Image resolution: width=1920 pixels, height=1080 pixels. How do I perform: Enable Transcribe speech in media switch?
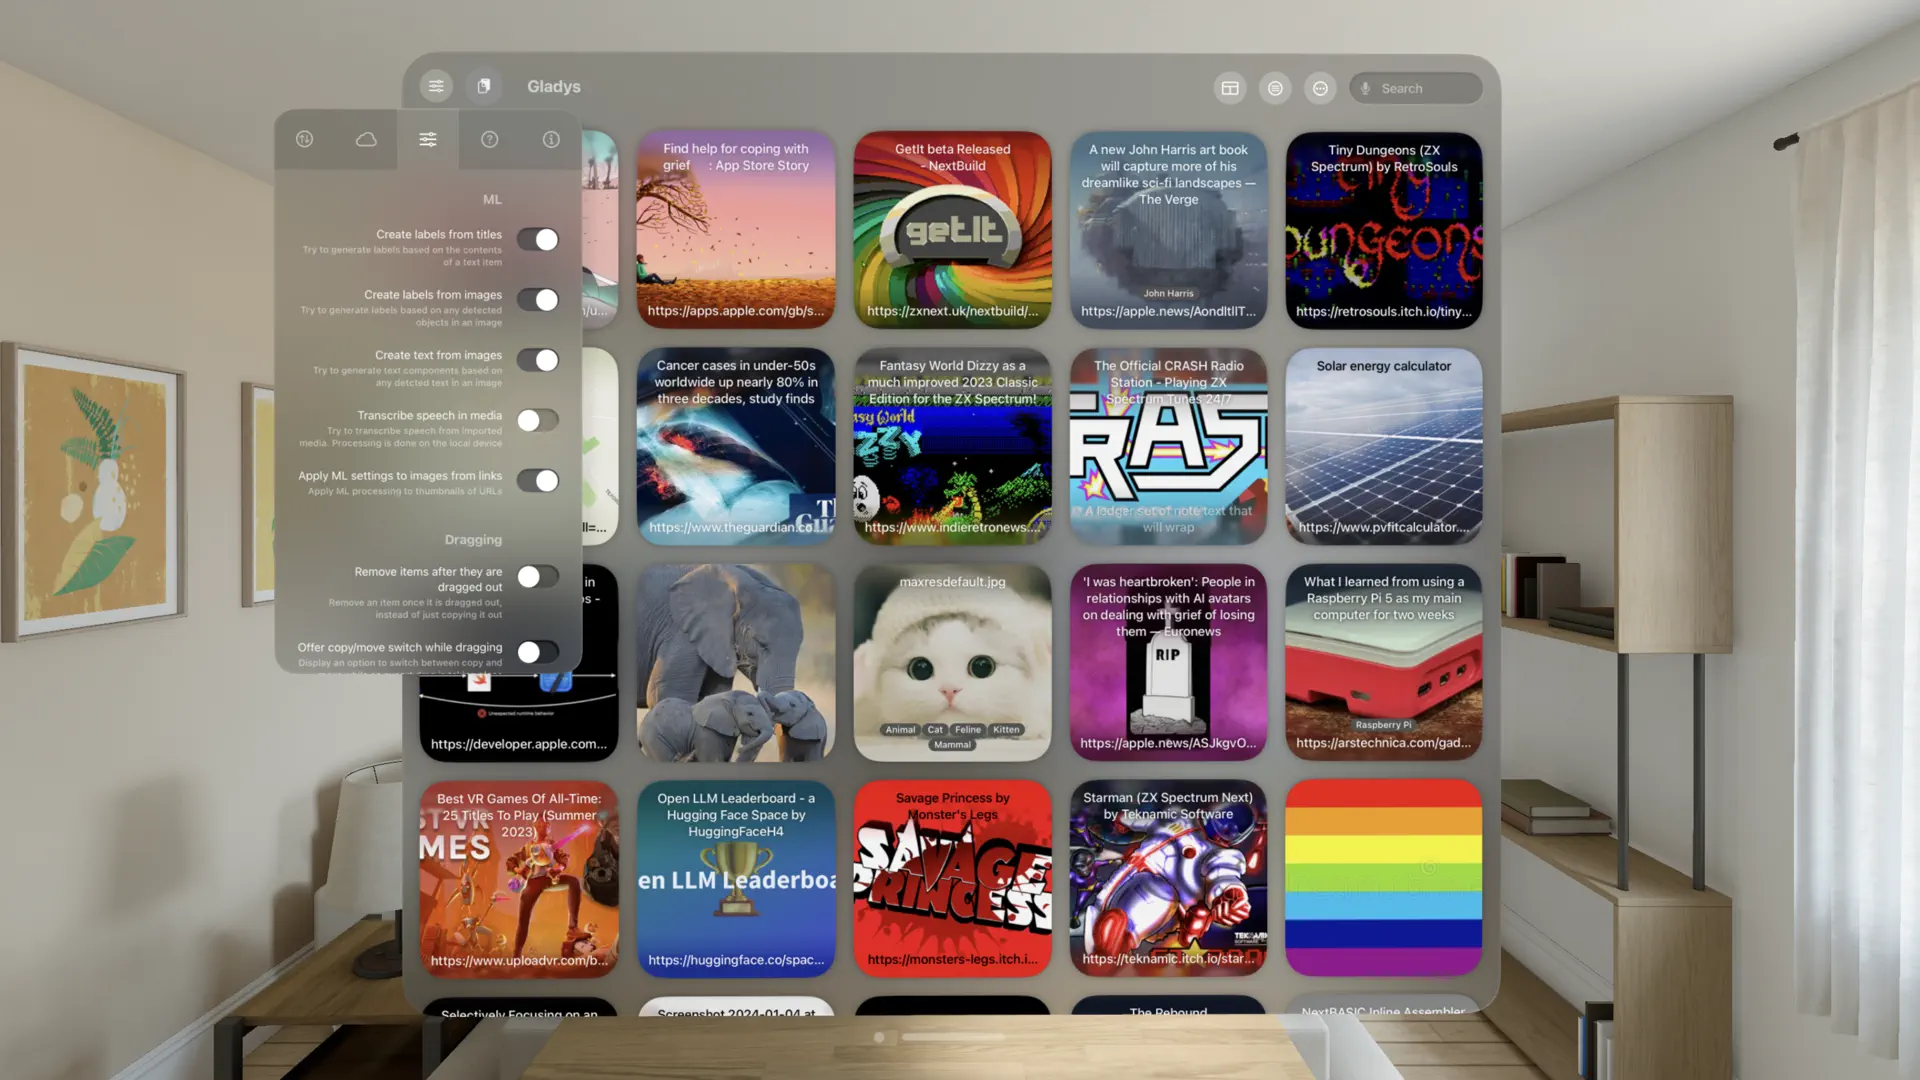click(x=538, y=421)
